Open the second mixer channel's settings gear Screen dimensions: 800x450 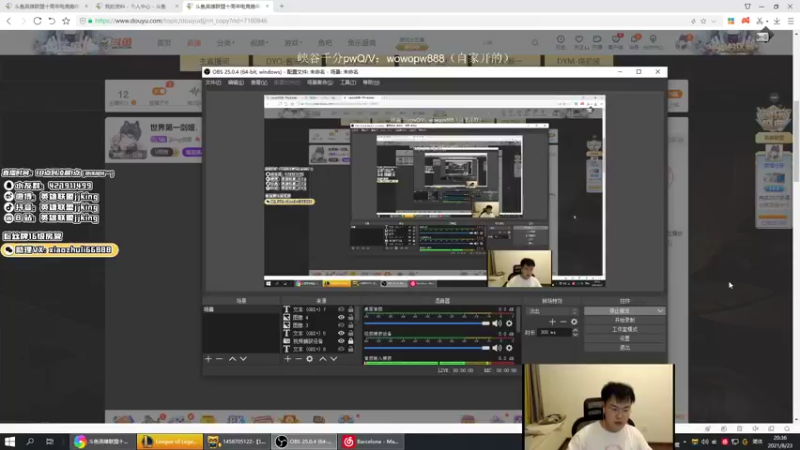point(509,348)
